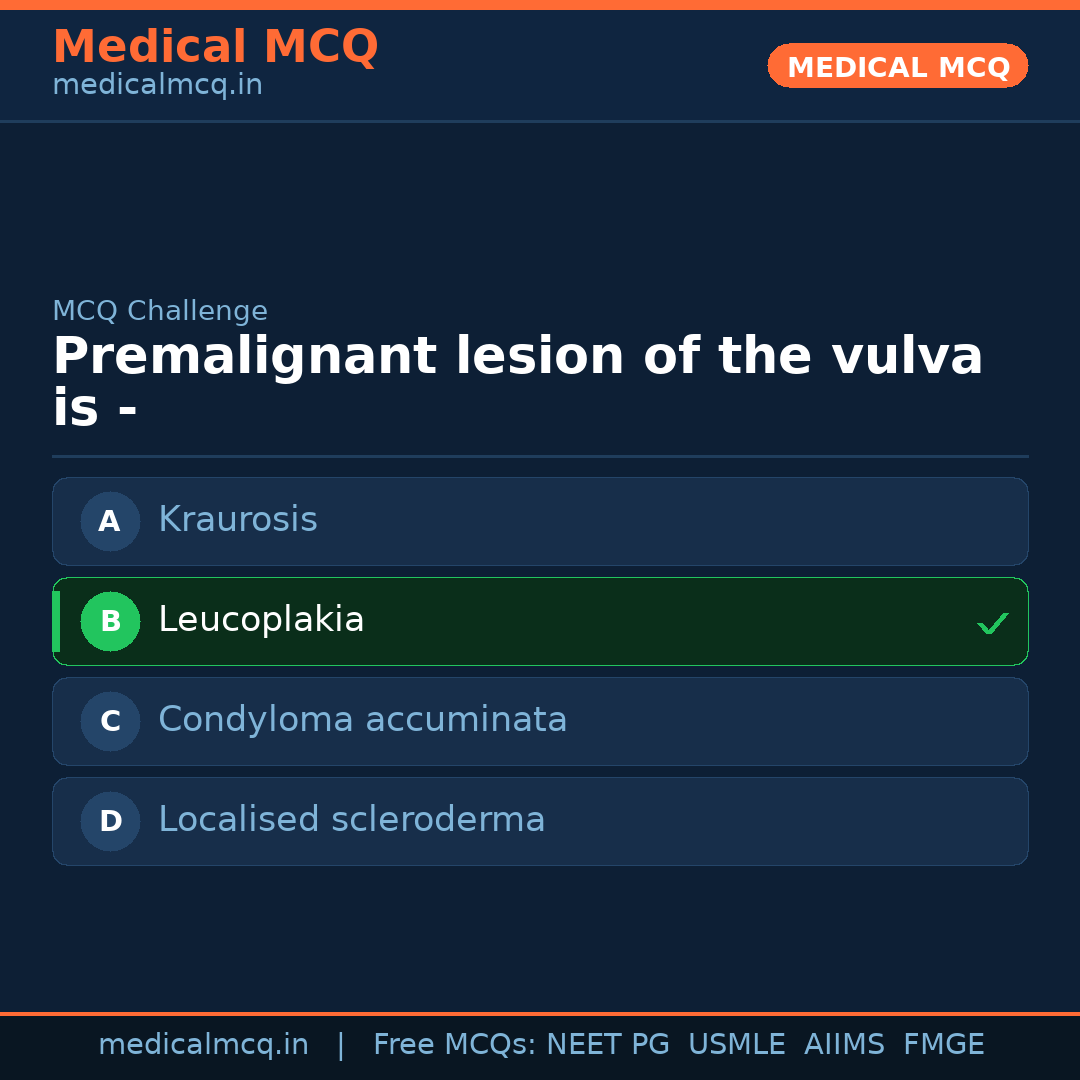Click the orange divider line above the footer
This screenshot has width=1080, height=1080.
(540, 1012)
